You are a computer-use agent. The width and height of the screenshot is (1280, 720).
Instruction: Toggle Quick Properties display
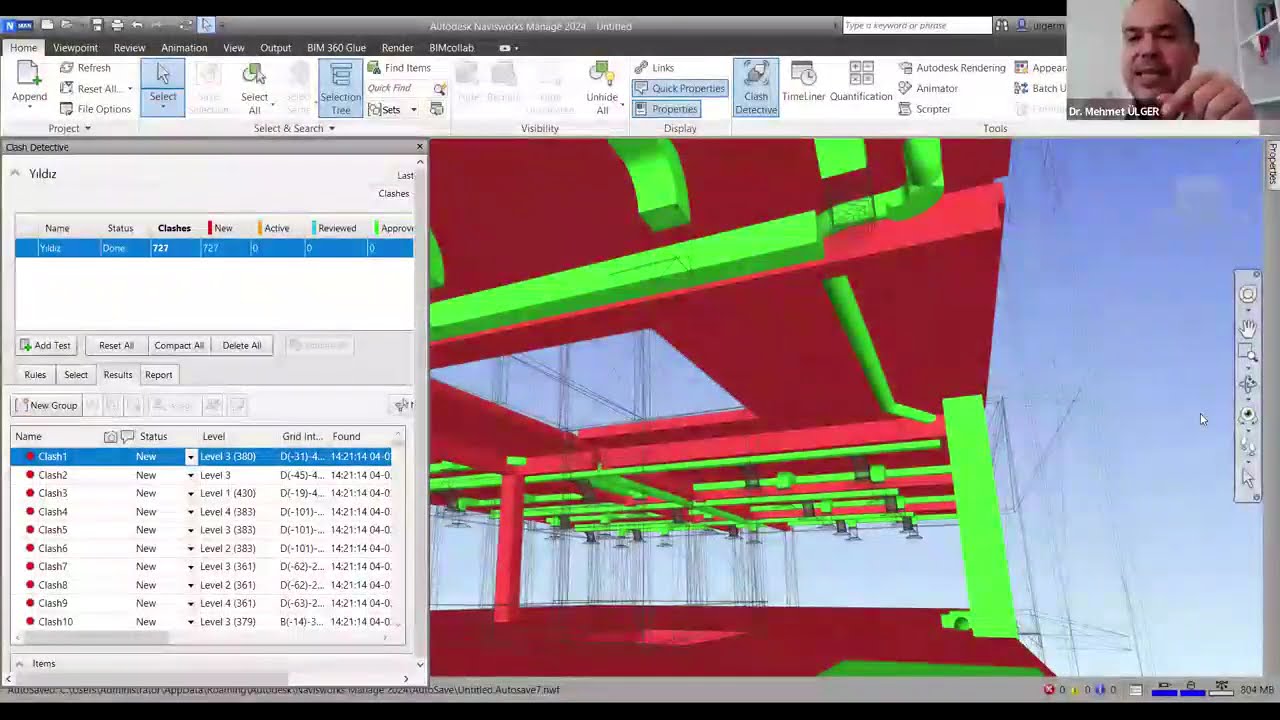click(x=679, y=88)
